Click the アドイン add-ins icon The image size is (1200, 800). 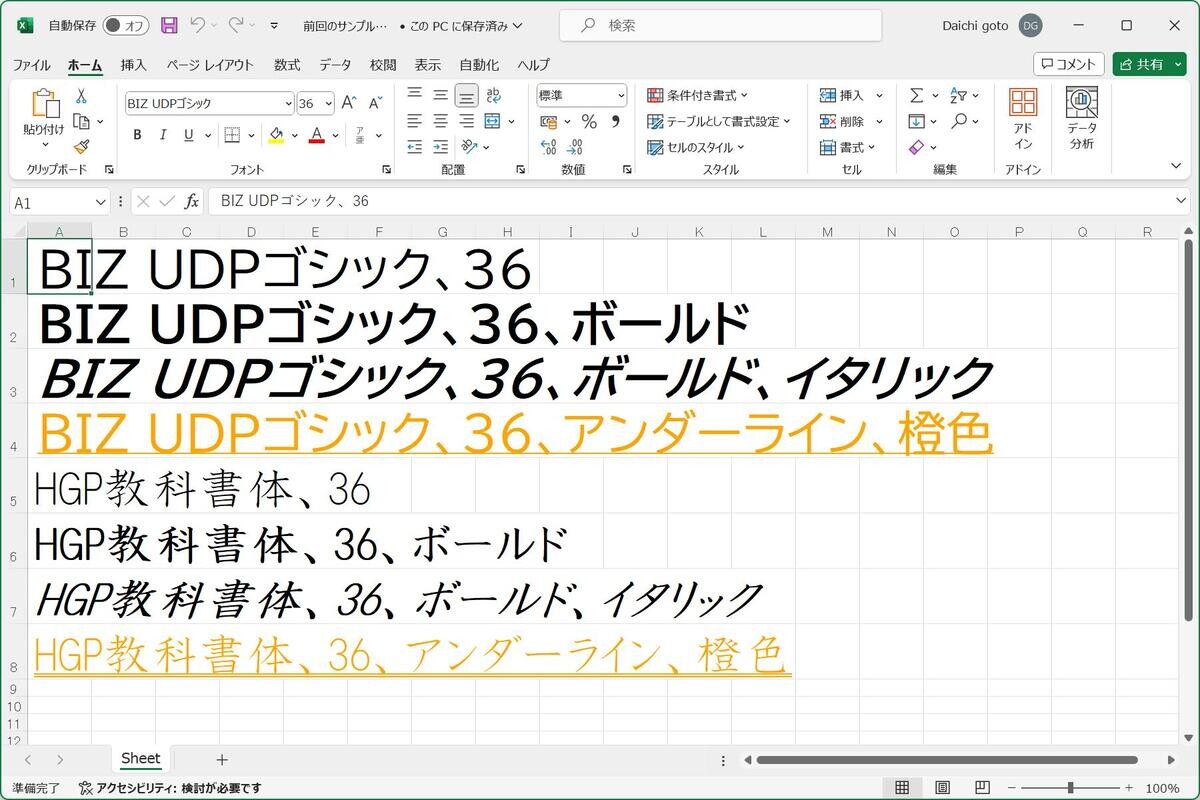pos(1022,118)
